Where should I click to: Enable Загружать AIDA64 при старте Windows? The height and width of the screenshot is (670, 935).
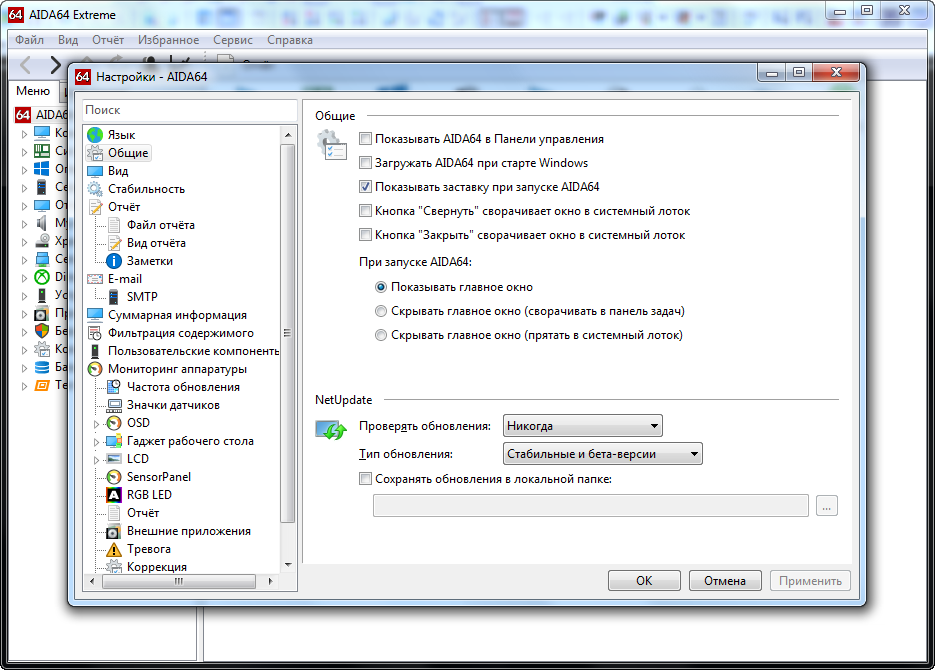[366, 163]
